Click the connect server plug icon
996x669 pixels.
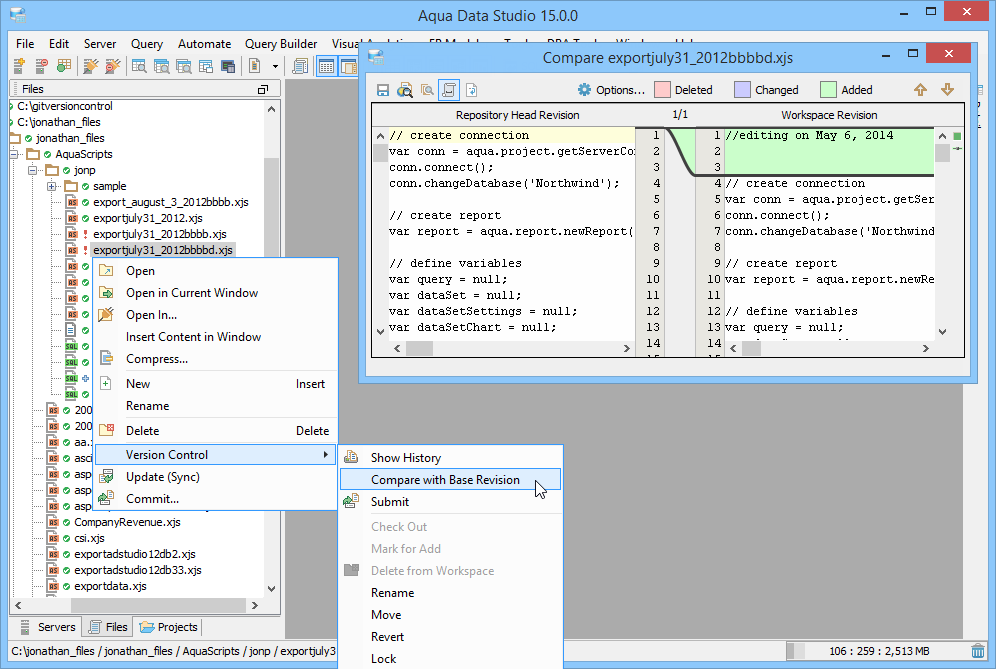click(91, 65)
